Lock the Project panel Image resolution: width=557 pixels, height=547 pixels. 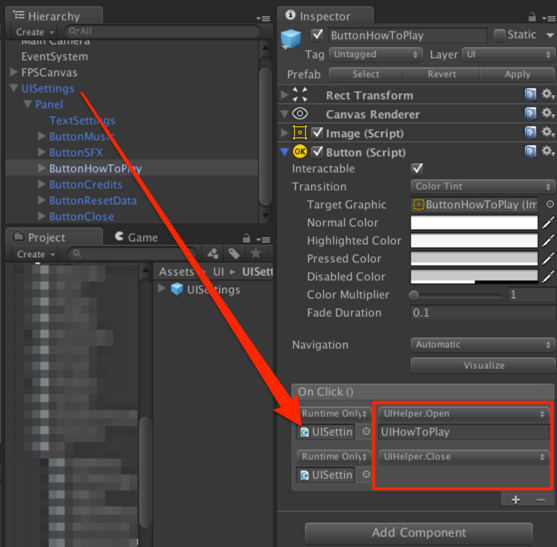pyautogui.click(x=246, y=238)
